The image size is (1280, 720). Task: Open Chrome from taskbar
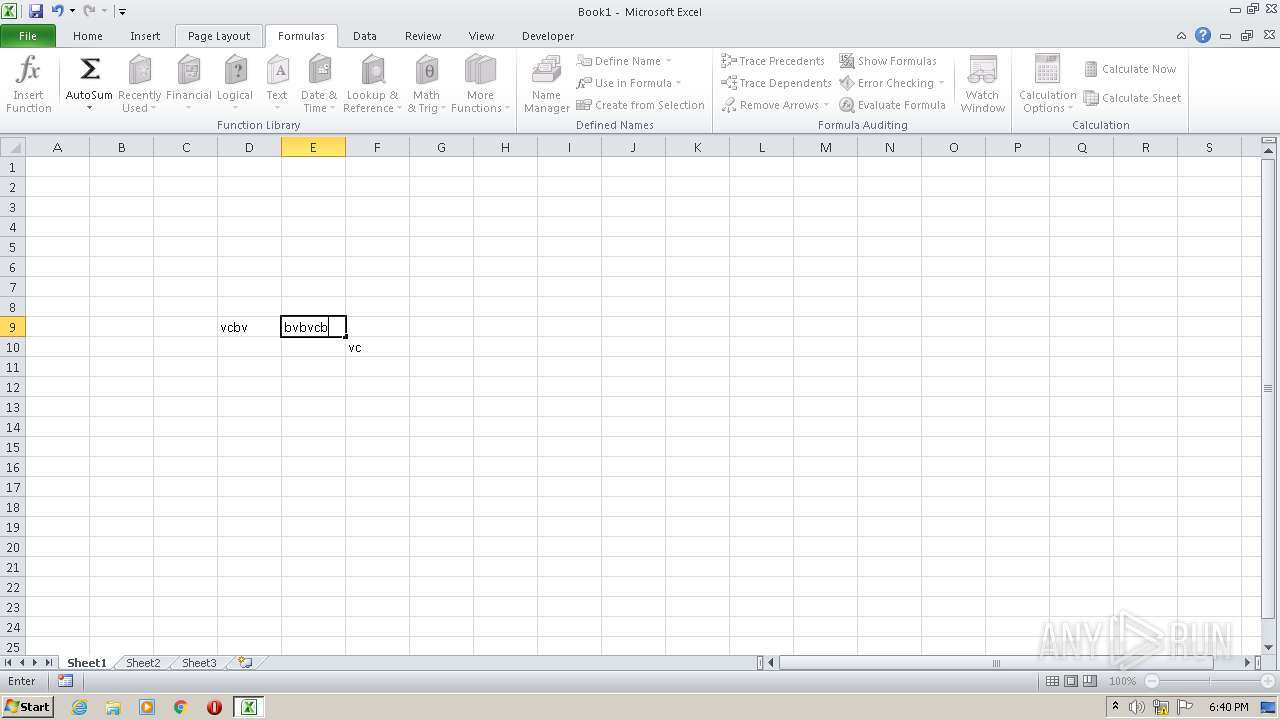coord(181,707)
